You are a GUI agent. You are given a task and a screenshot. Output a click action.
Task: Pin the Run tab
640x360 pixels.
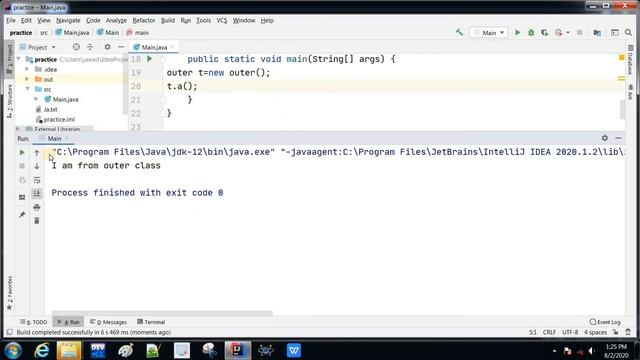click(22, 215)
